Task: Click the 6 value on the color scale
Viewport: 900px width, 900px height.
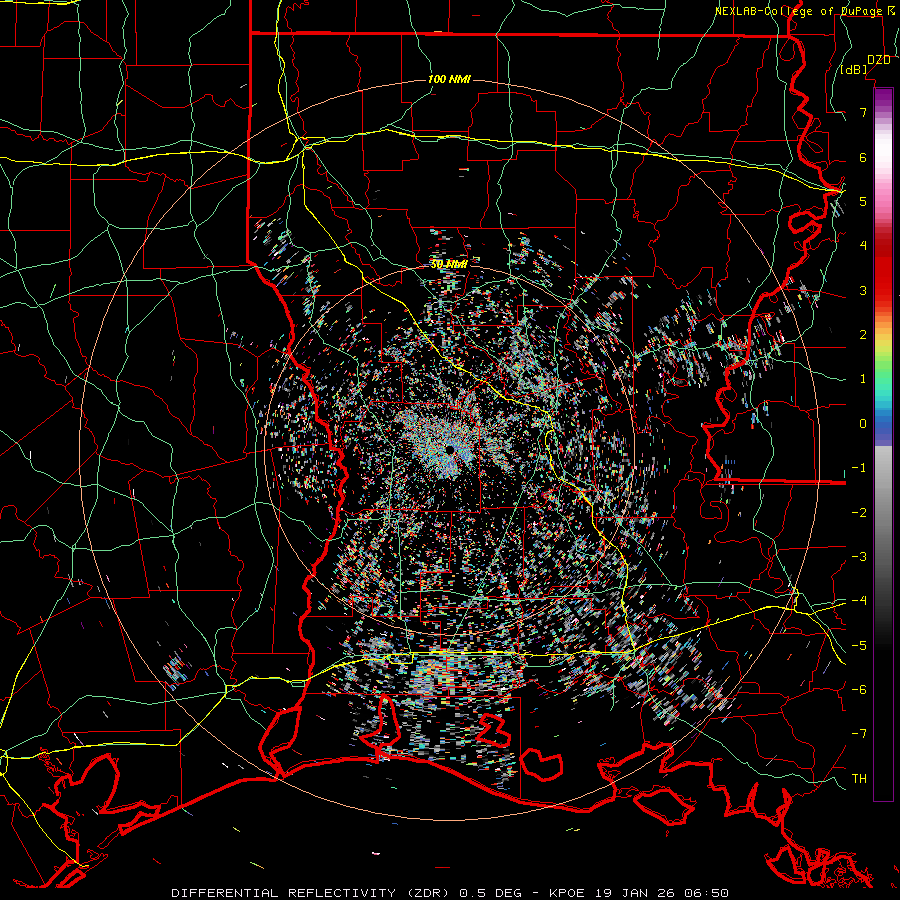Action: pos(863,157)
